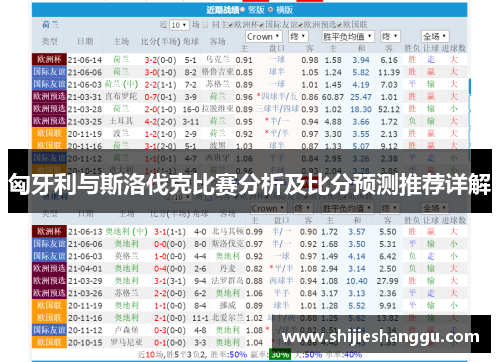Open the 挪威 team link
This screenshot has height=362, width=500.
click(x=228, y=305)
